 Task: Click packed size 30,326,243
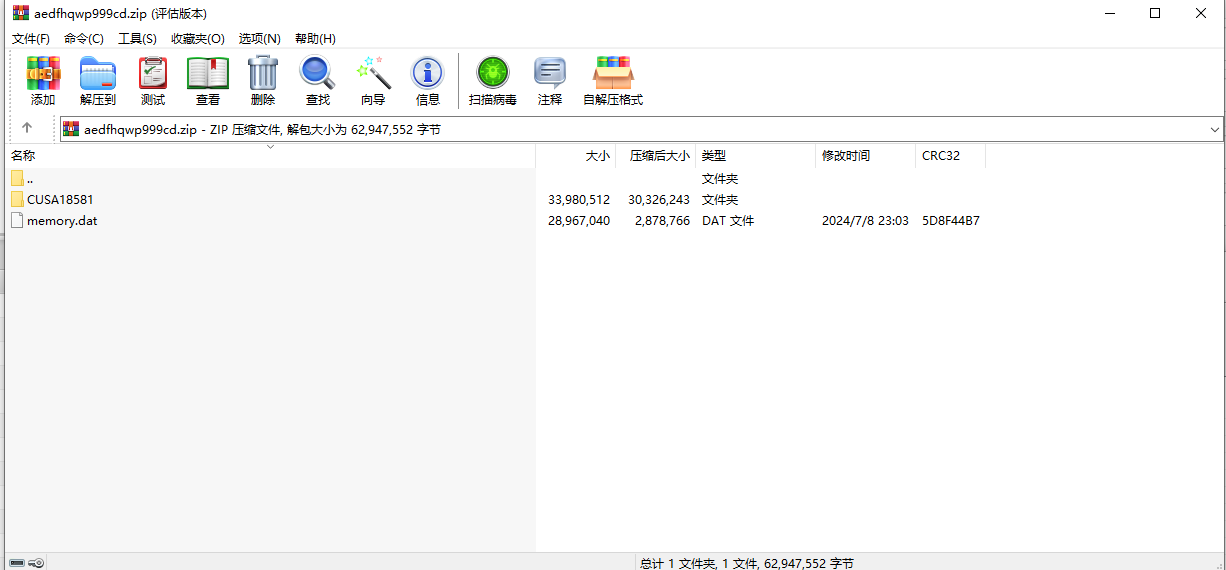point(659,200)
